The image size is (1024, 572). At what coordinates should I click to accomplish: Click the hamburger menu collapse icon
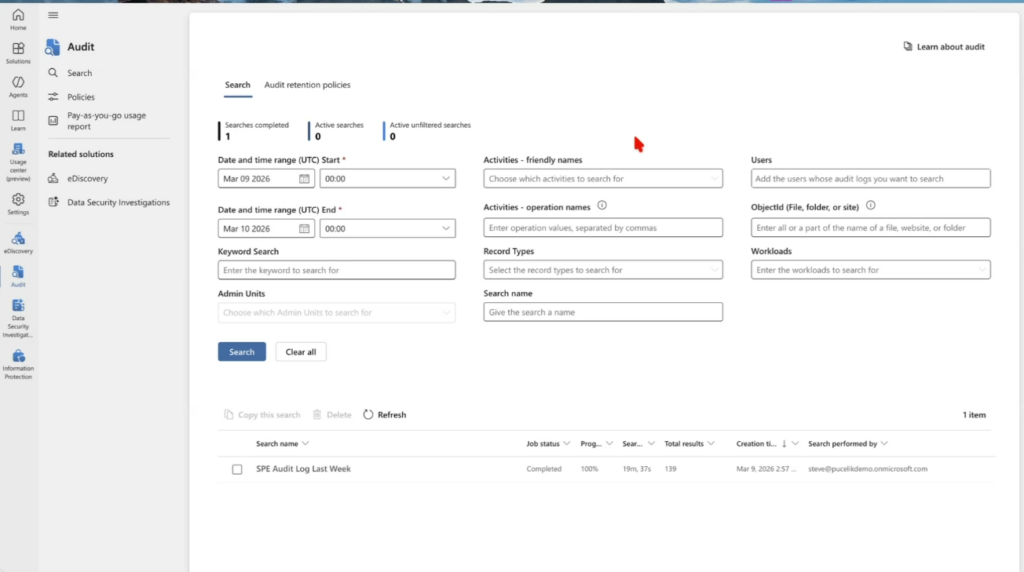53,15
